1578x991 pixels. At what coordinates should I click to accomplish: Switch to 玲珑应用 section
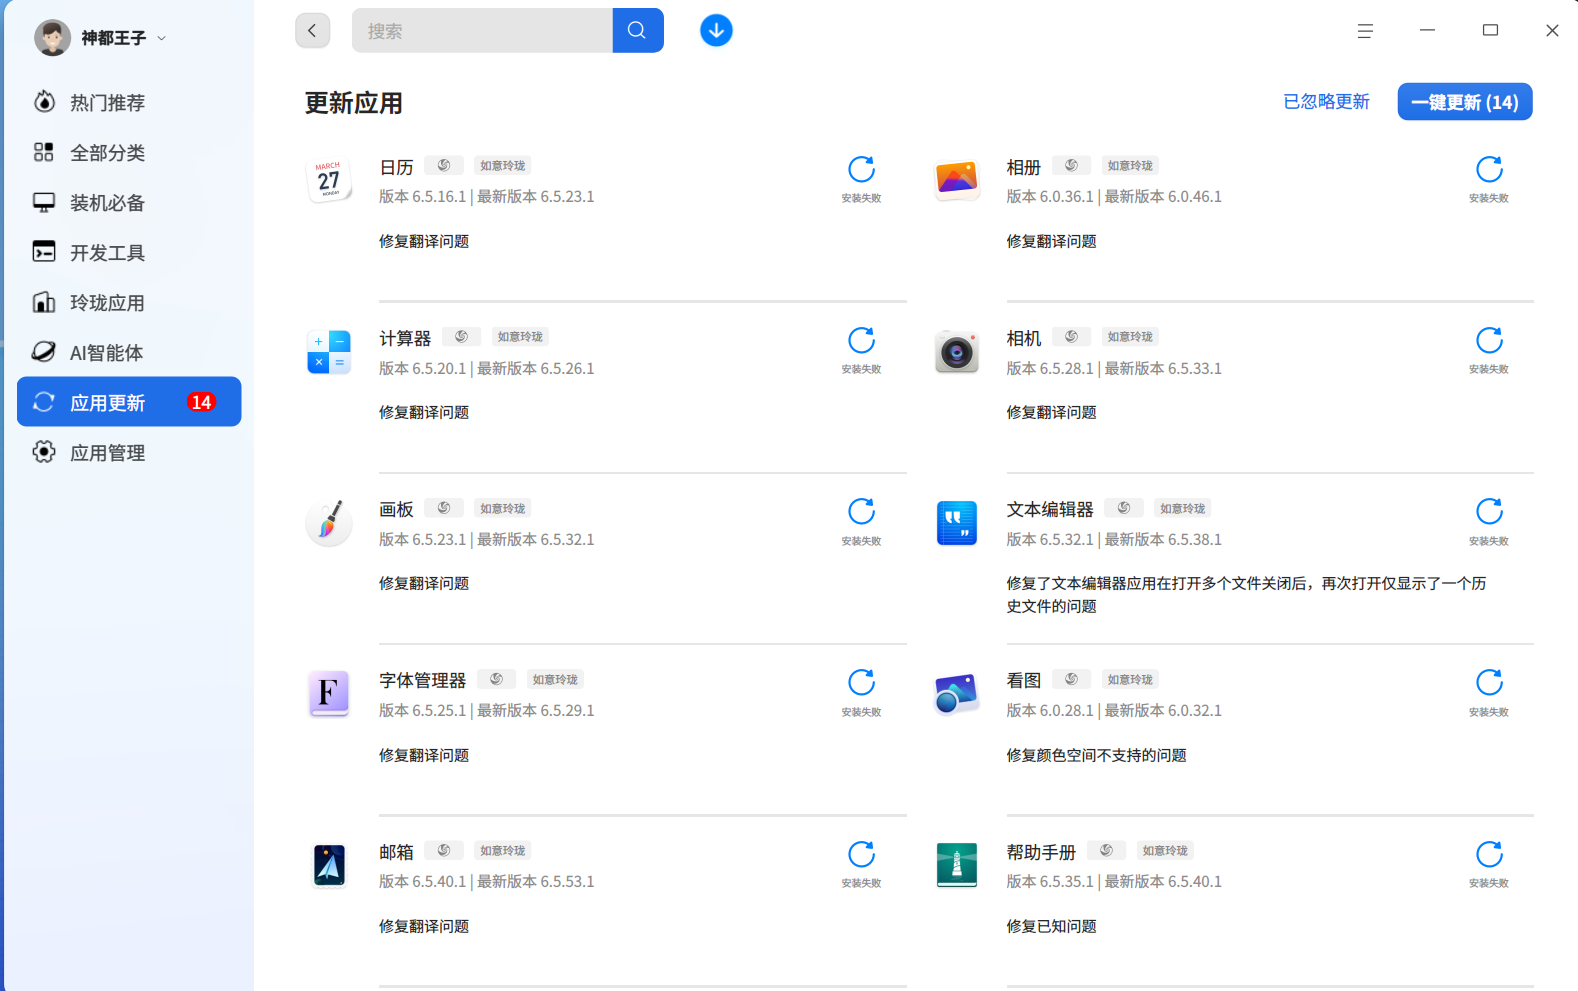[129, 302]
